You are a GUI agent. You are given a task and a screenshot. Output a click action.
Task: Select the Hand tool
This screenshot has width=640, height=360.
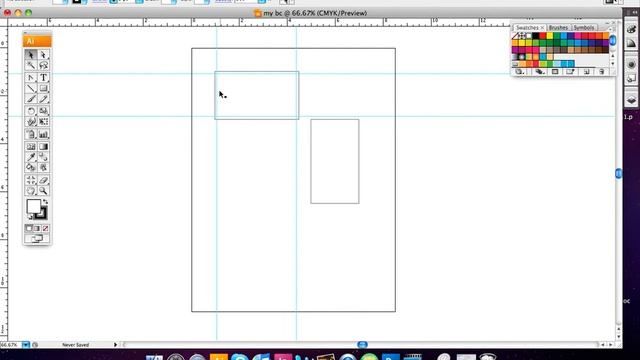pyautogui.click(x=31, y=191)
